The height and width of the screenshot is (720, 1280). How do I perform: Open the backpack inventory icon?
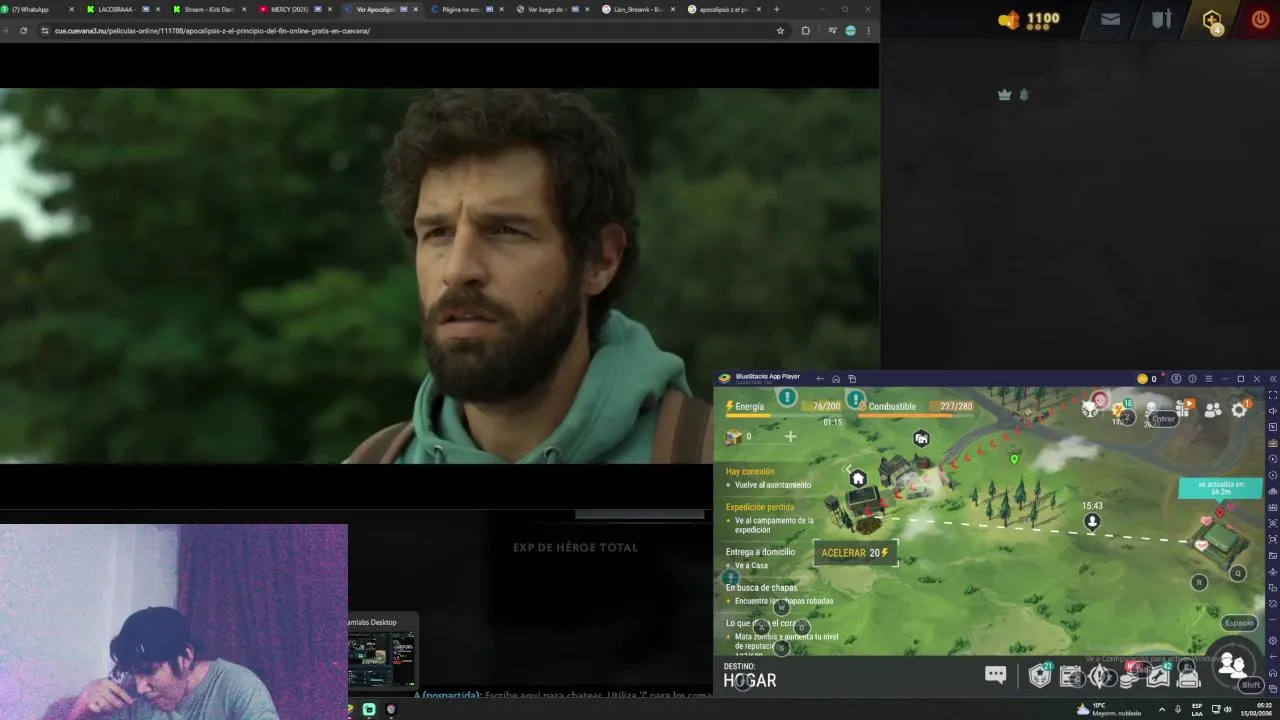(x=1188, y=677)
